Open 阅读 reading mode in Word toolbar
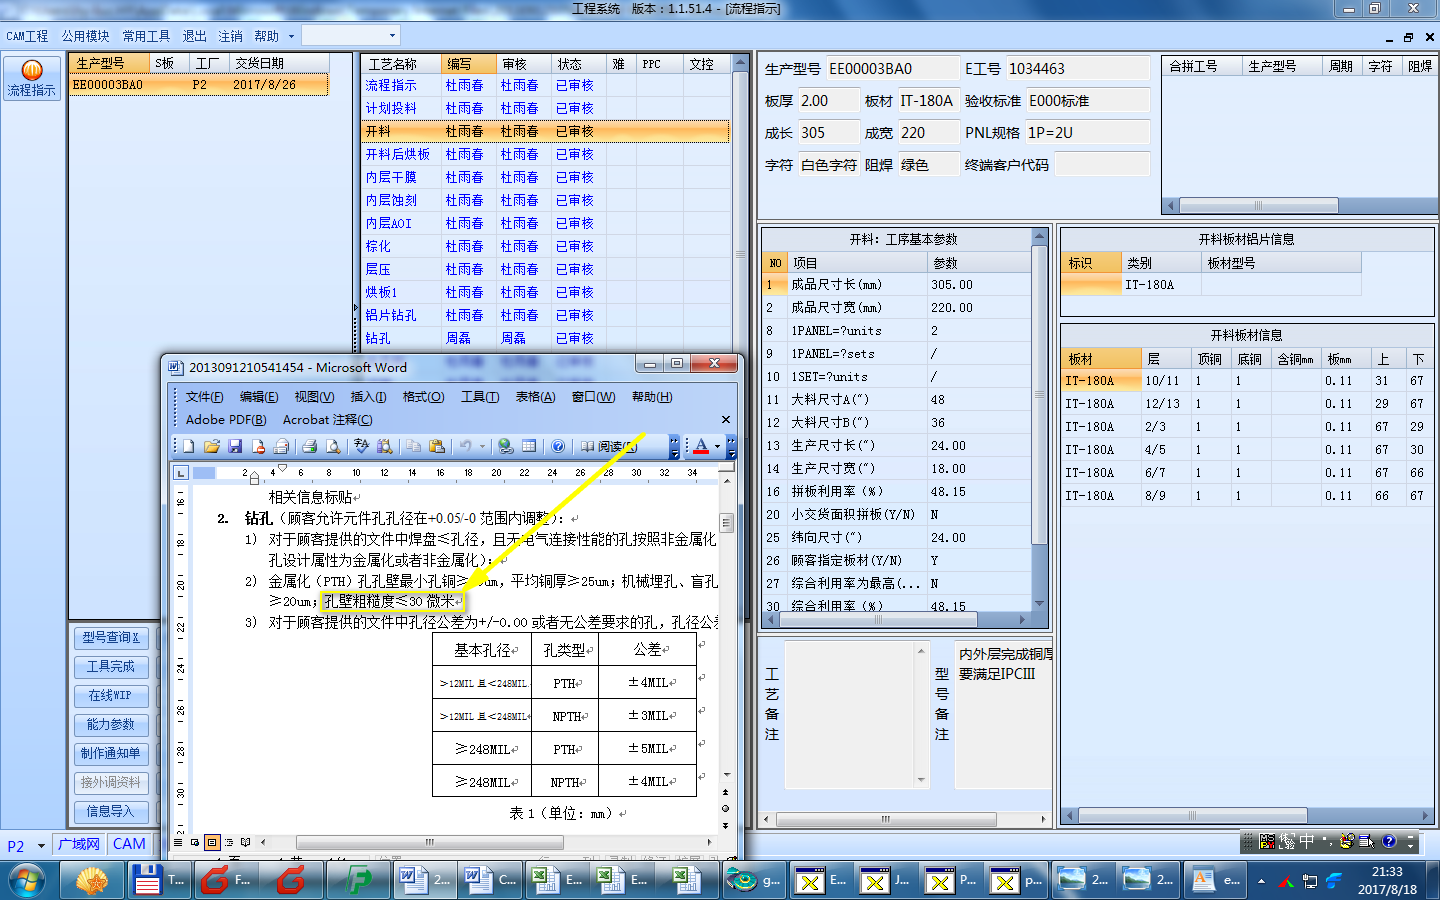 pos(608,446)
